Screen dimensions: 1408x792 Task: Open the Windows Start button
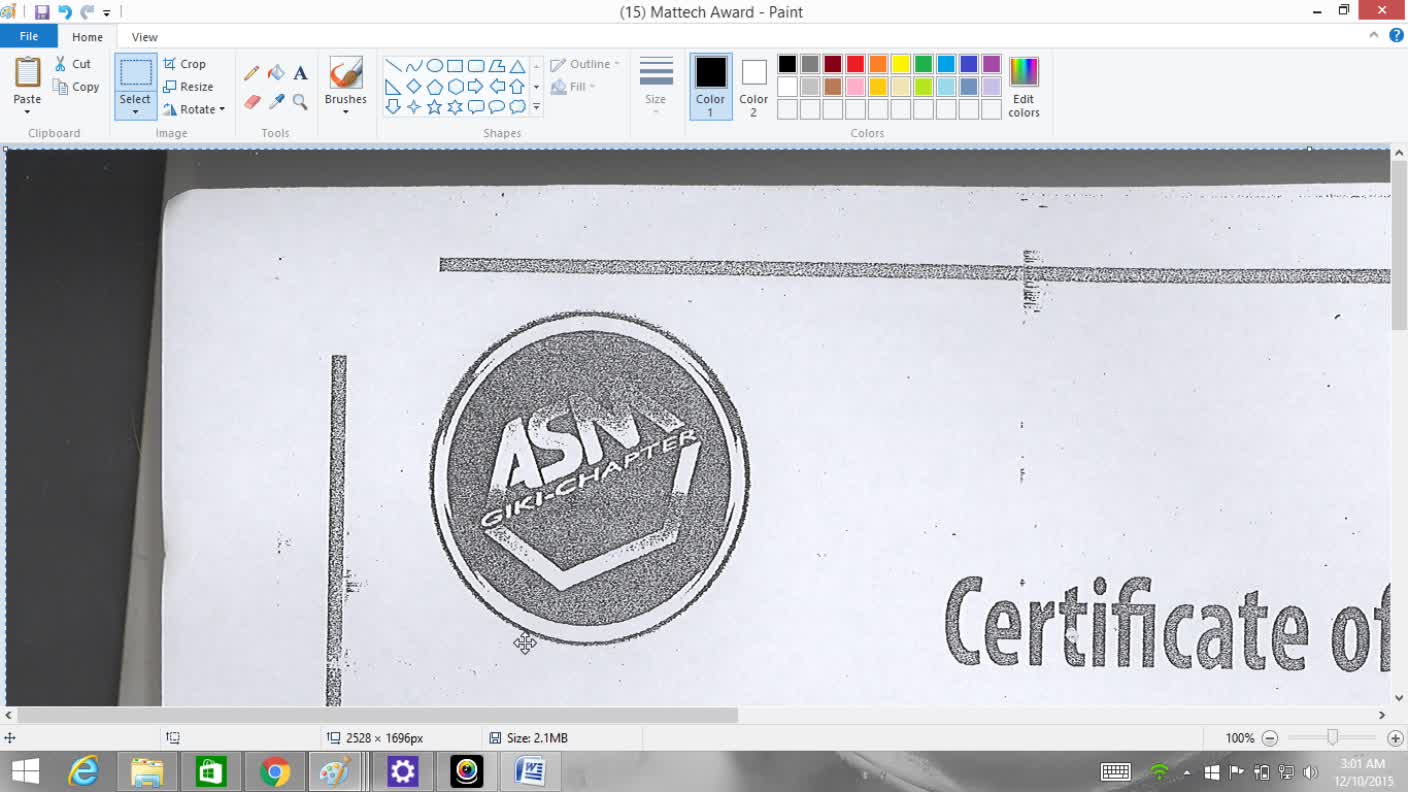click(25, 771)
